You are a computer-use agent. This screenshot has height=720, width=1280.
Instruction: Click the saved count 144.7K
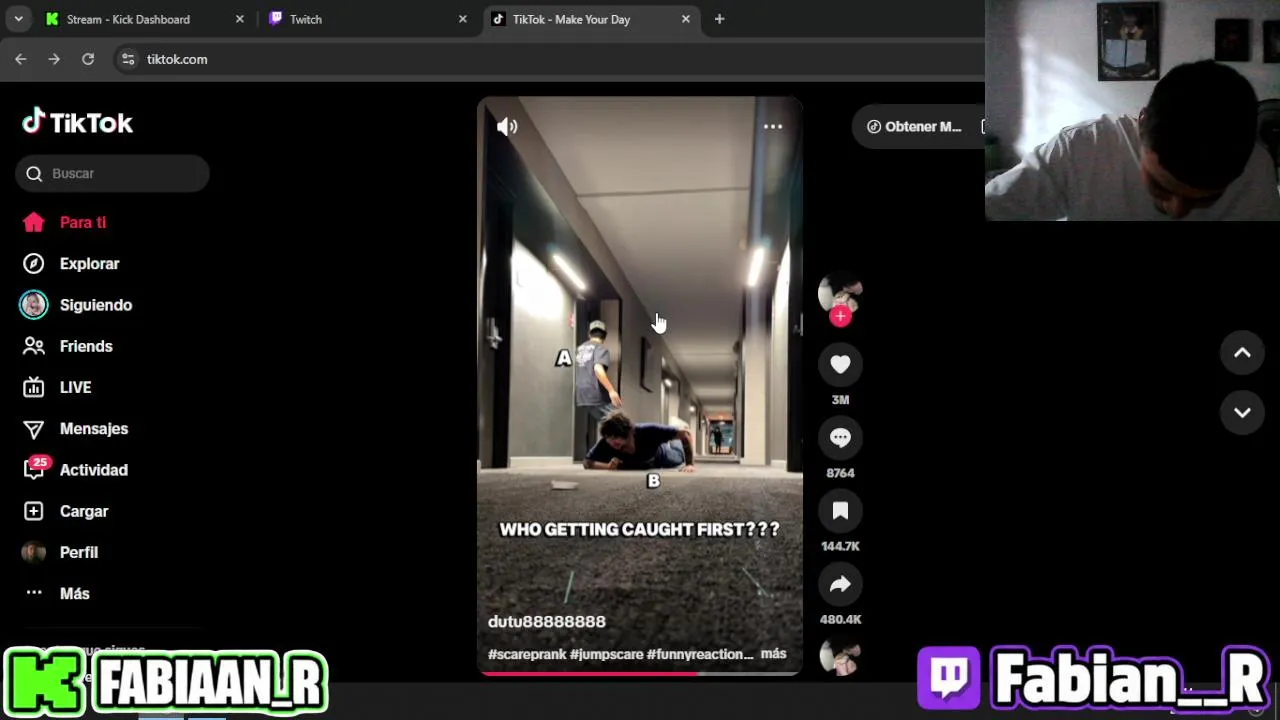coord(840,546)
